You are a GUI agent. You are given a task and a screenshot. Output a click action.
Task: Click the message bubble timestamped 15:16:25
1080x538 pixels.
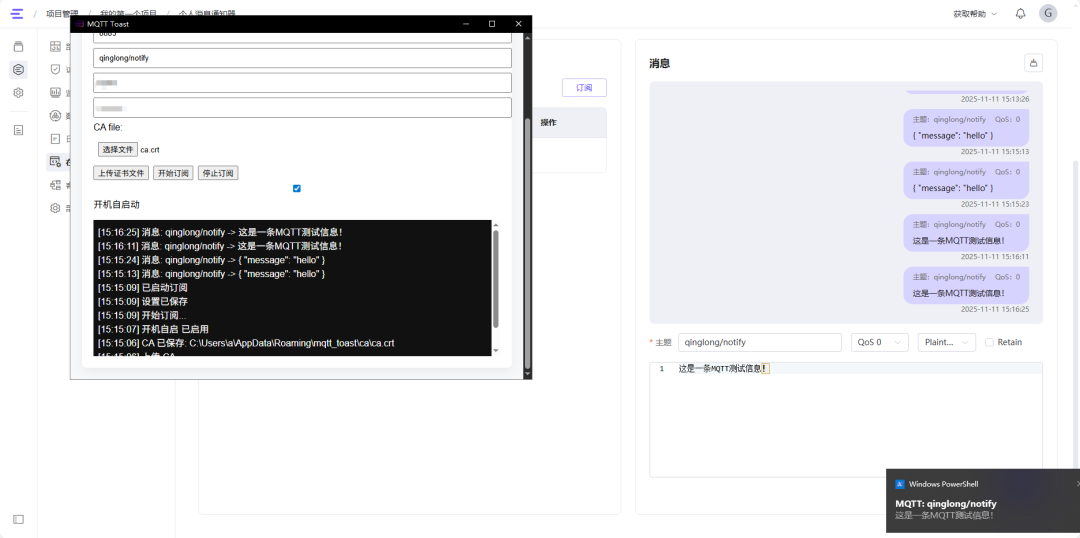[x=966, y=285]
